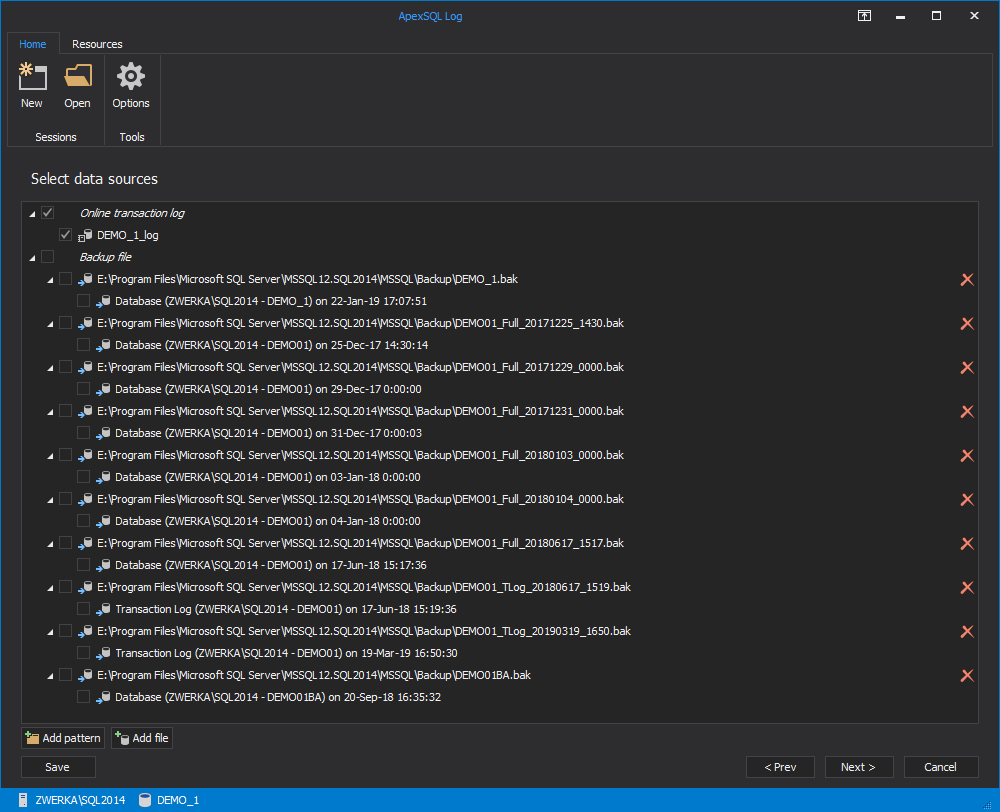Select Database DEMO01 on 17-Jun-18 15:17:36 row
The image size is (1000, 812).
pyautogui.click(x=271, y=565)
